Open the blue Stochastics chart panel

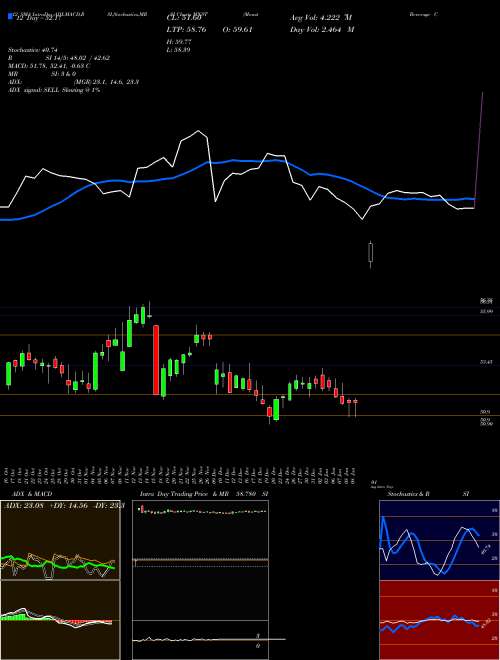pos(439,540)
